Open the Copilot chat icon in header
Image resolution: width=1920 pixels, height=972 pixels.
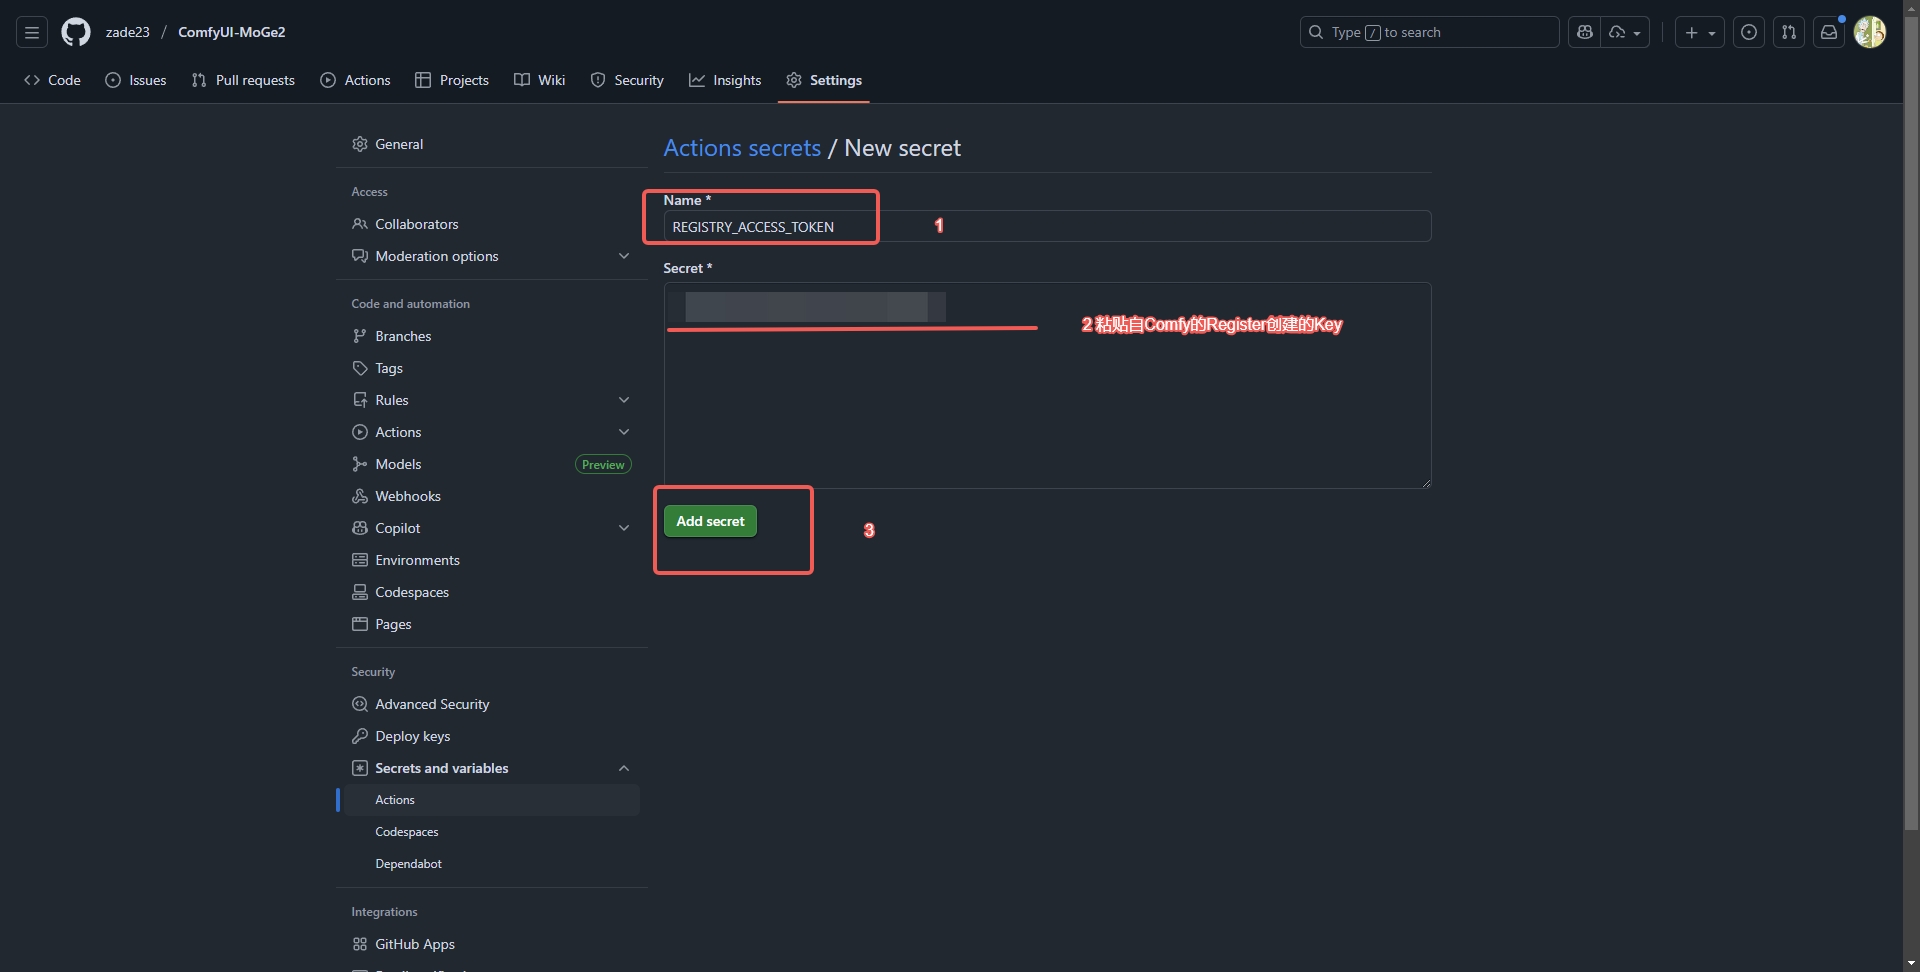tap(1584, 32)
